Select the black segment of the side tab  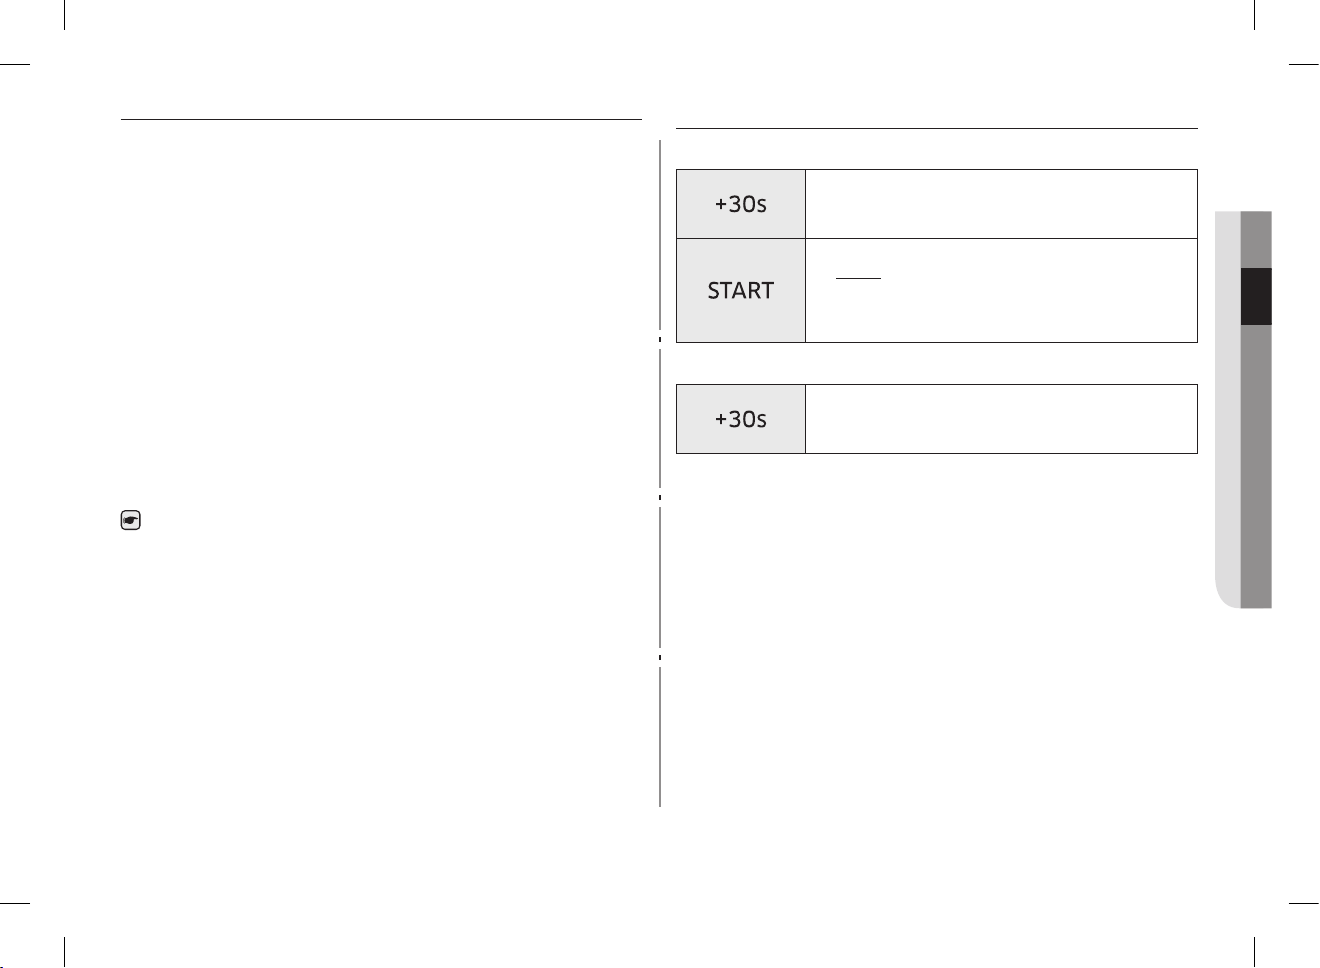(1256, 296)
